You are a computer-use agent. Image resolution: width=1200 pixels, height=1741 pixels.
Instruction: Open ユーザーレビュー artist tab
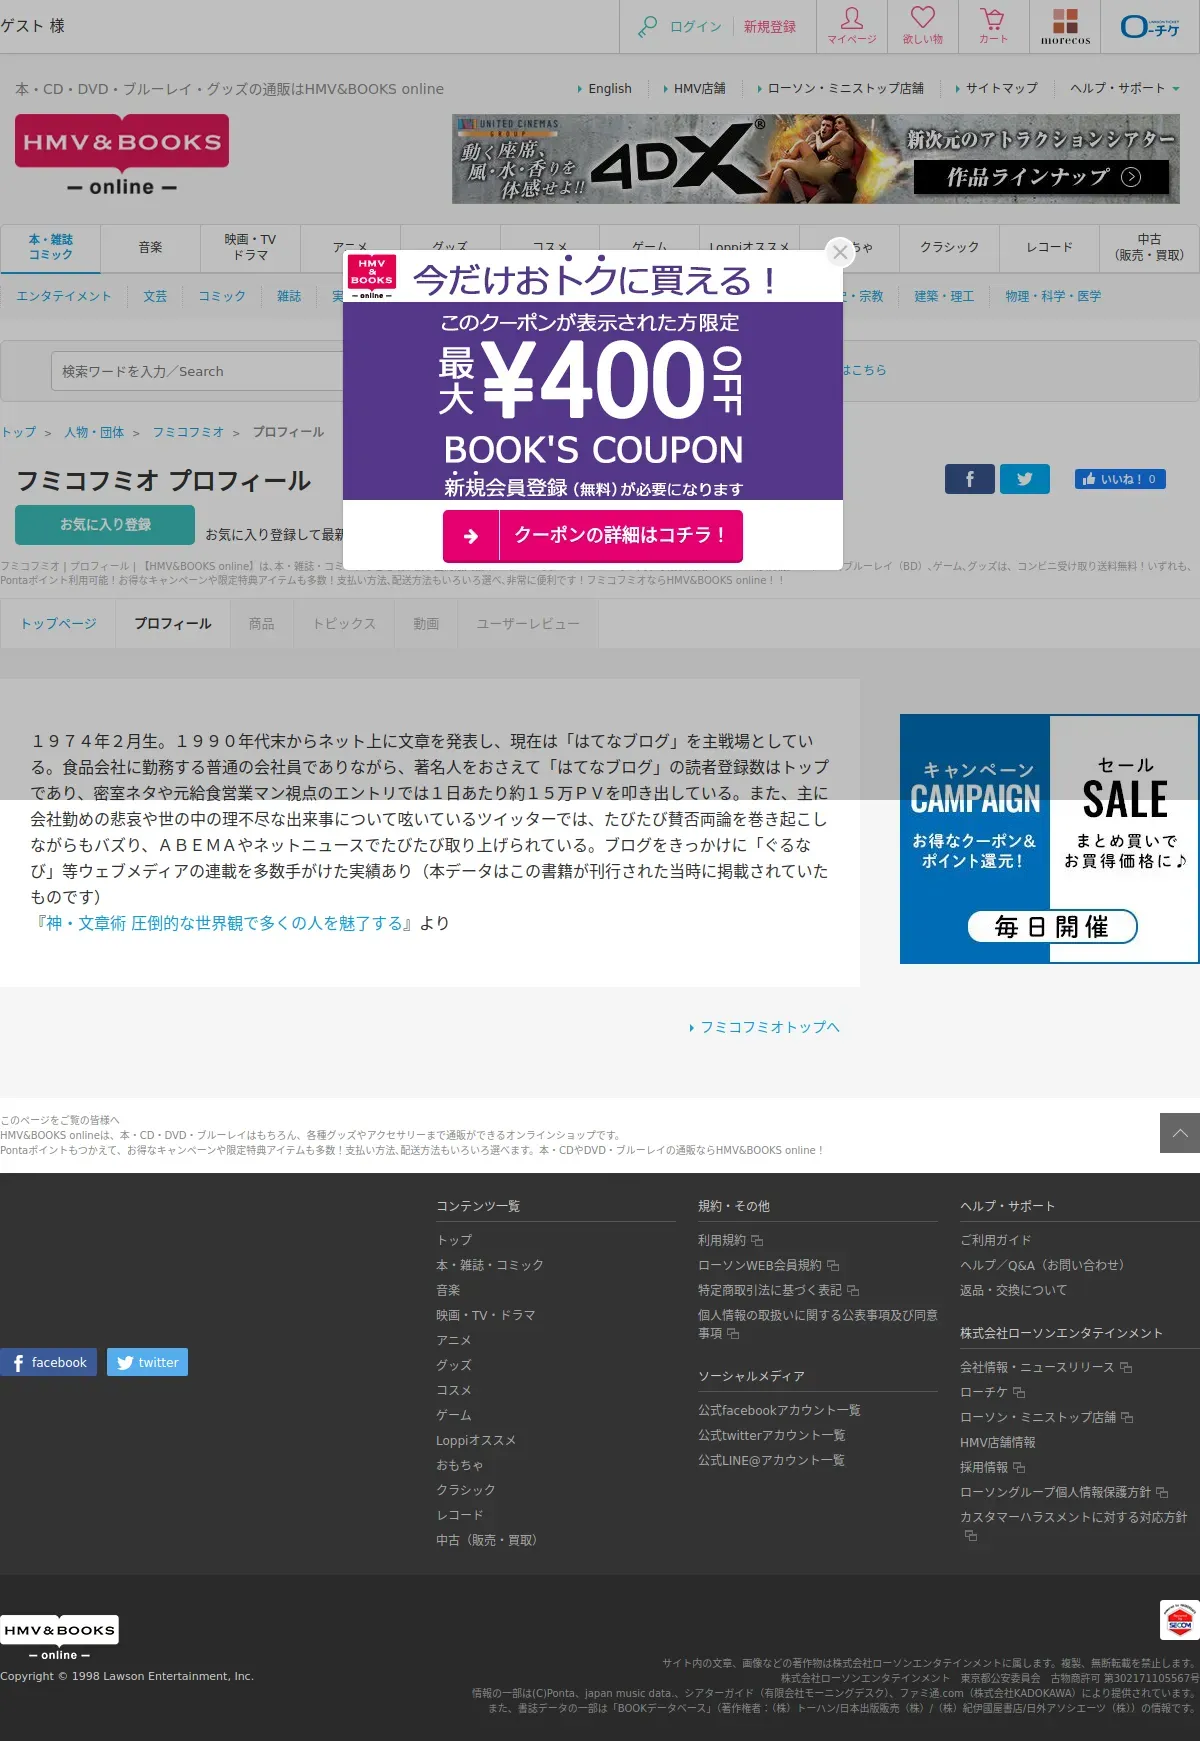(x=528, y=623)
